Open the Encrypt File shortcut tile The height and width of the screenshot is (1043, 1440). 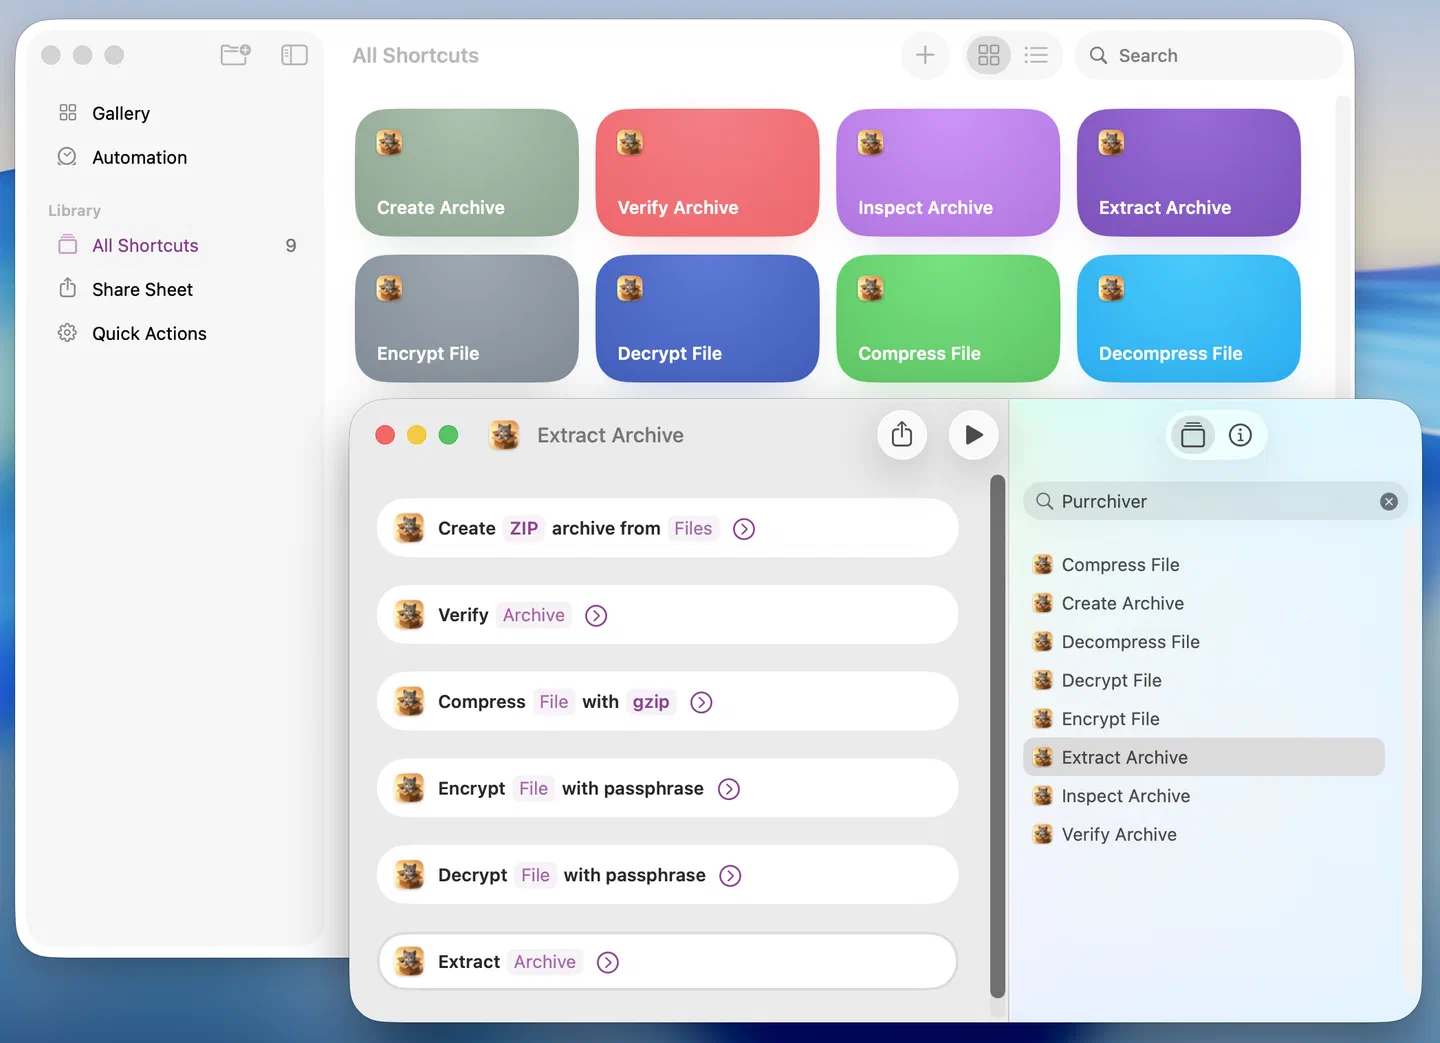[467, 318]
